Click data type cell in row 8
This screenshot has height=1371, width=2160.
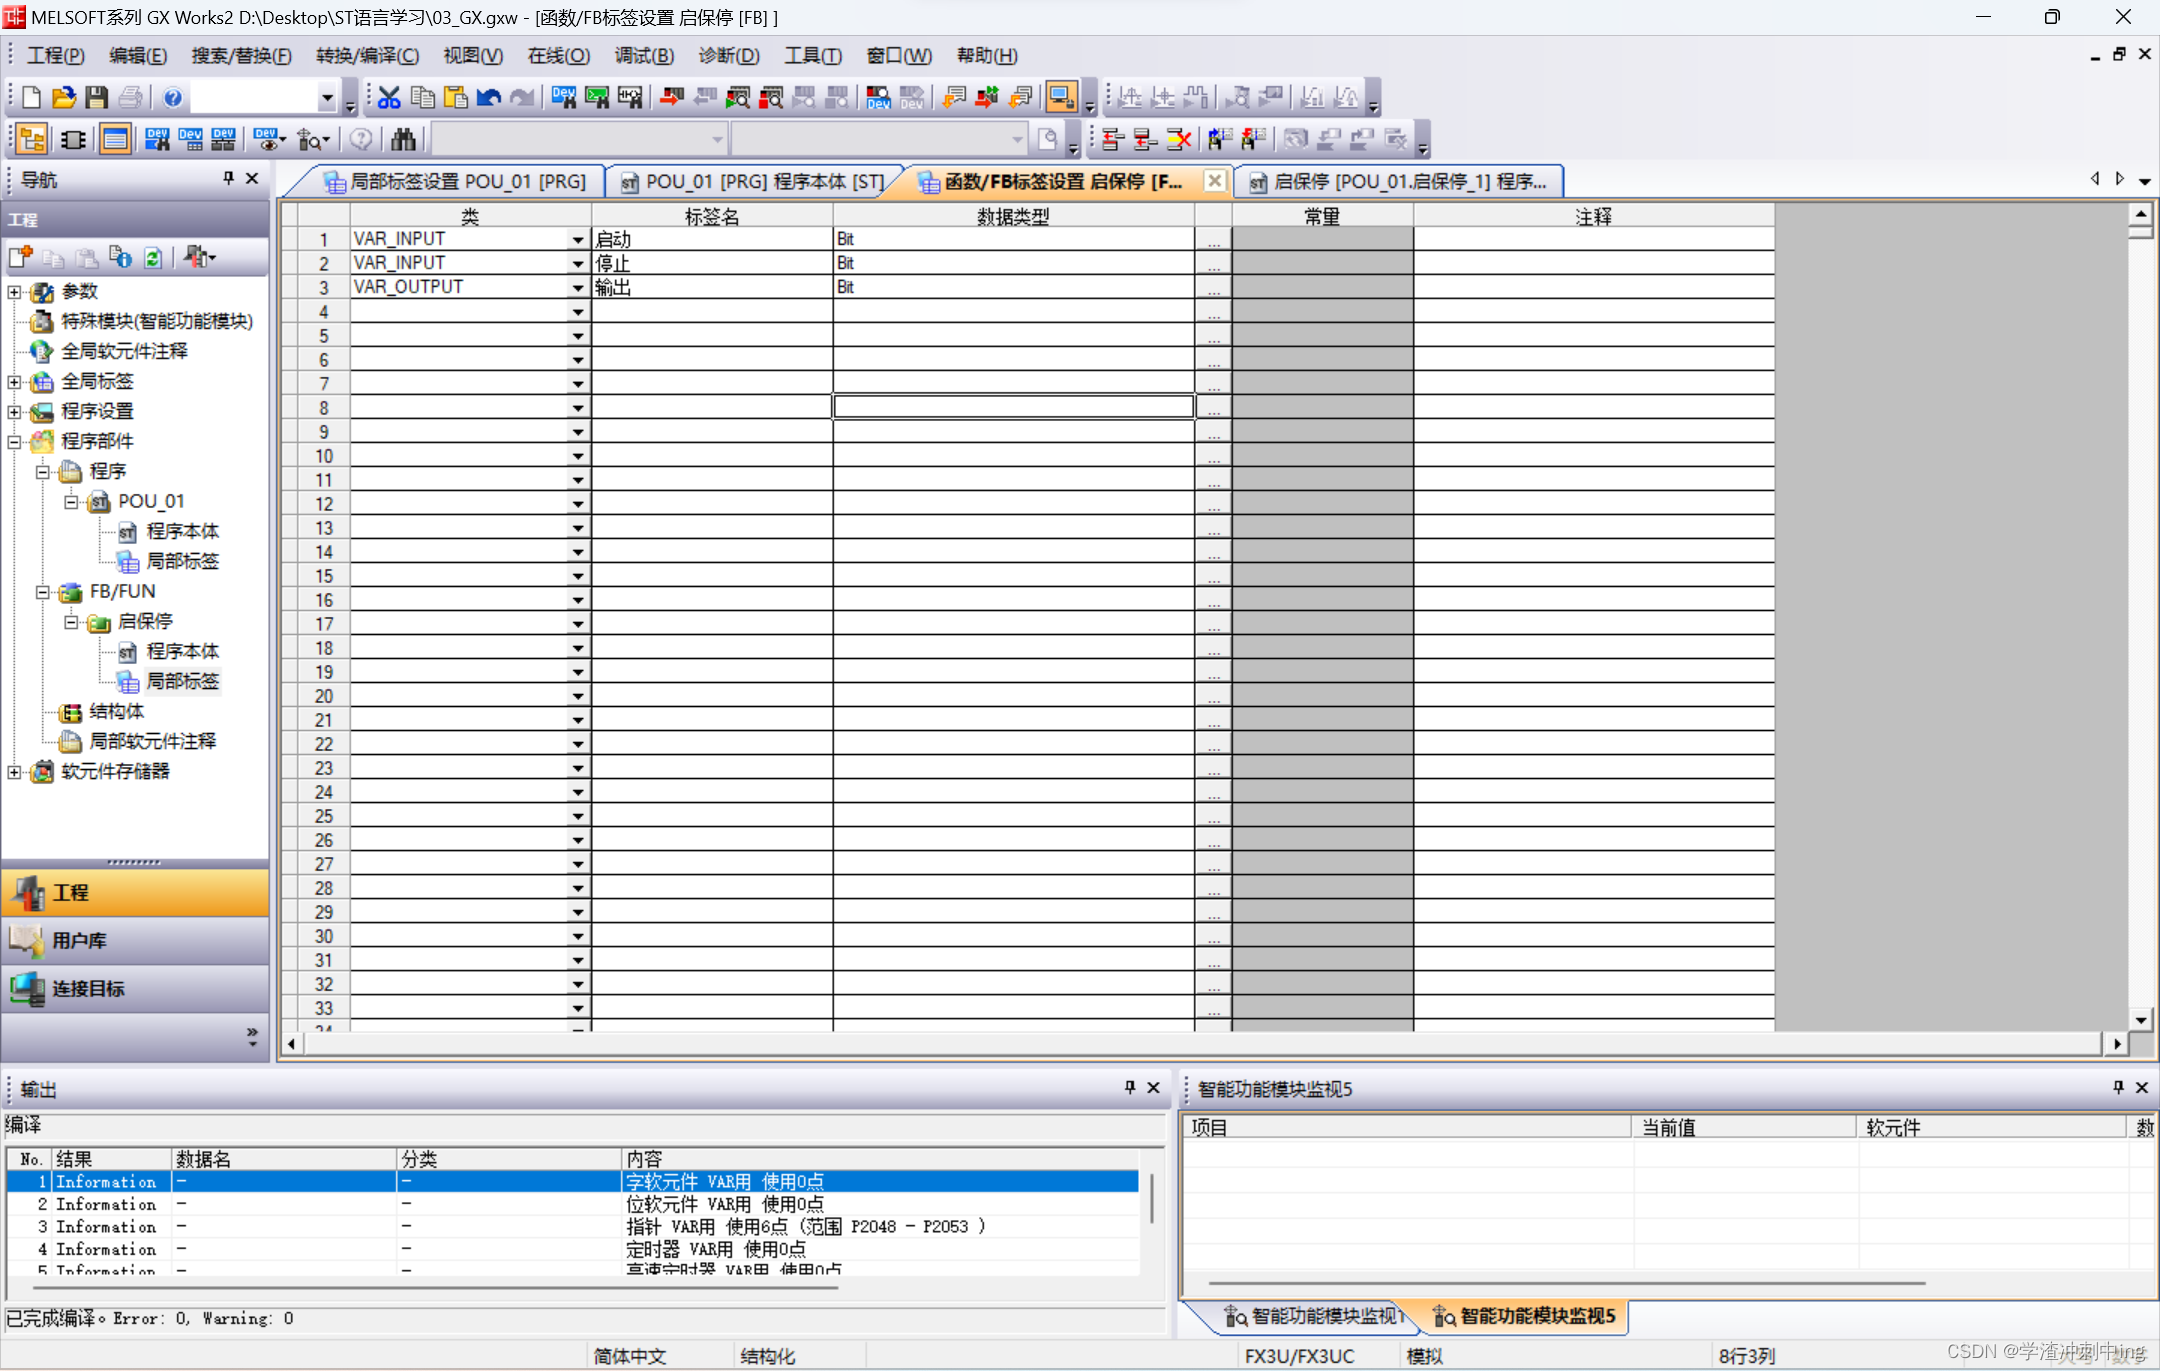[1012, 407]
